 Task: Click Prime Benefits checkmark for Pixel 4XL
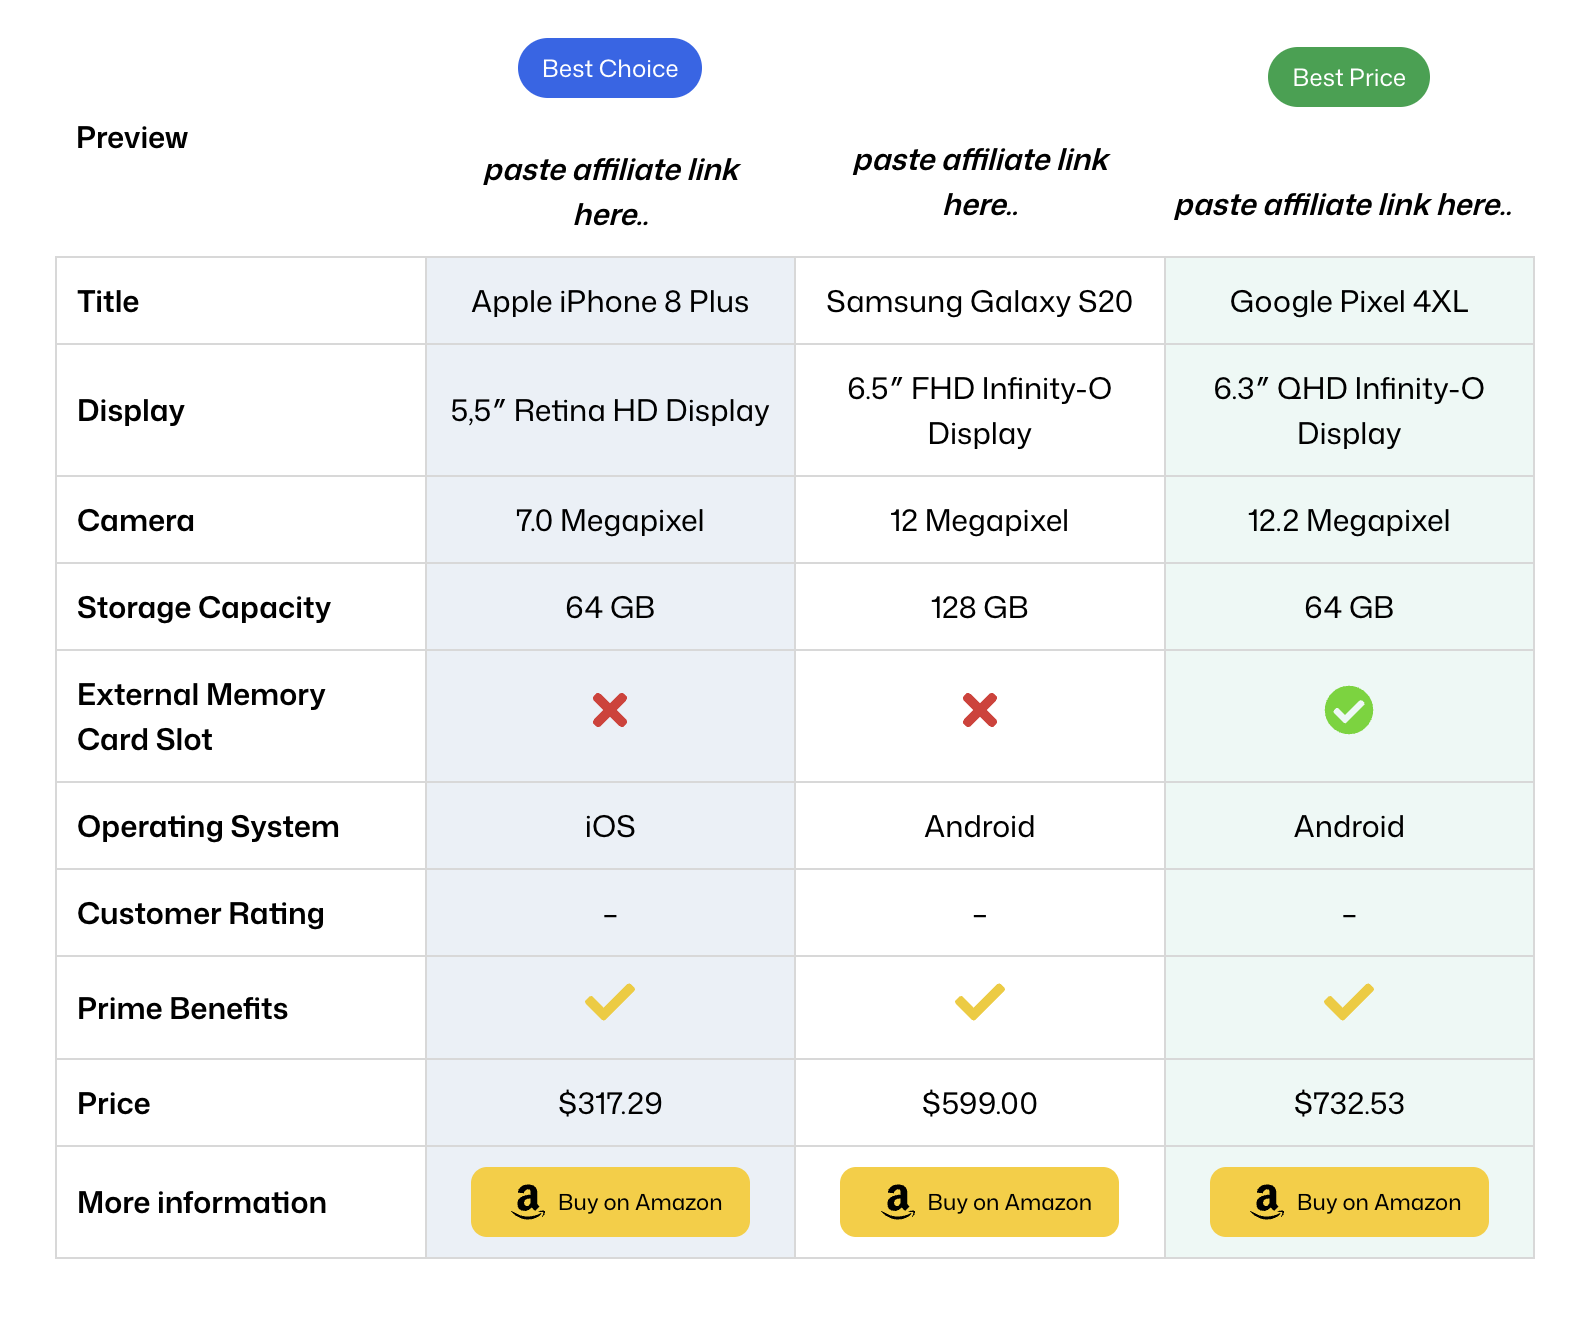[x=1349, y=1002]
